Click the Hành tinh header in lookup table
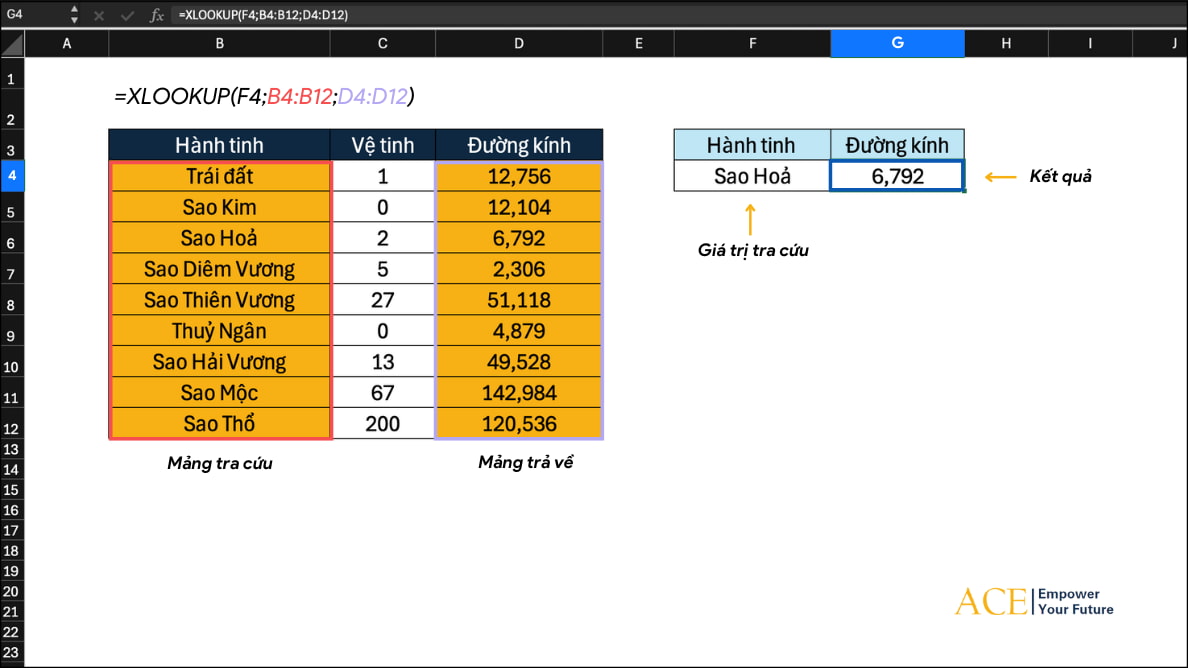 pos(752,145)
